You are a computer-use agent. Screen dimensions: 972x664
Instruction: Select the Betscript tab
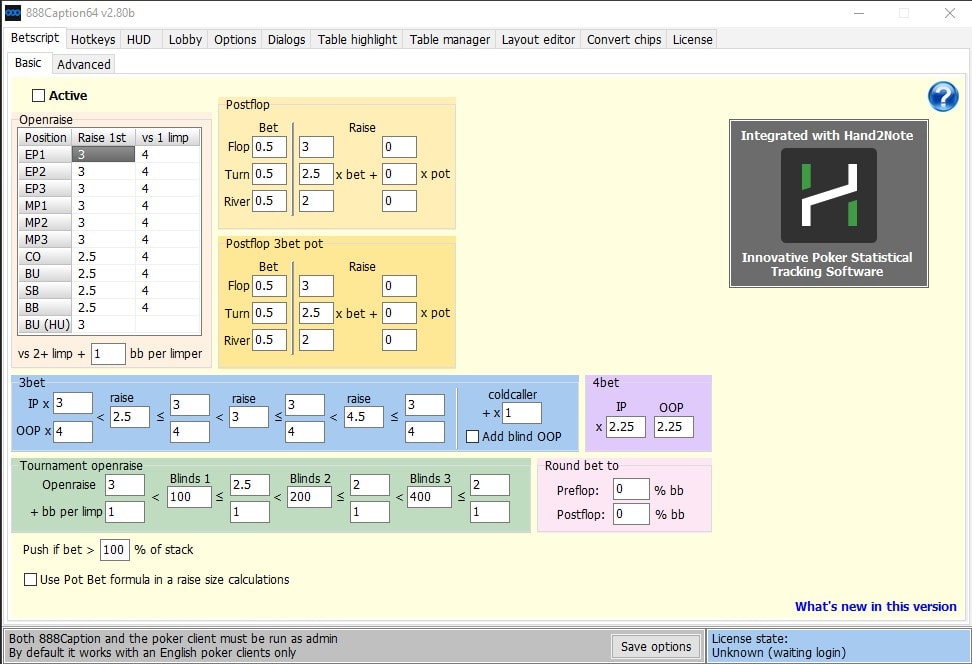point(35,38)
